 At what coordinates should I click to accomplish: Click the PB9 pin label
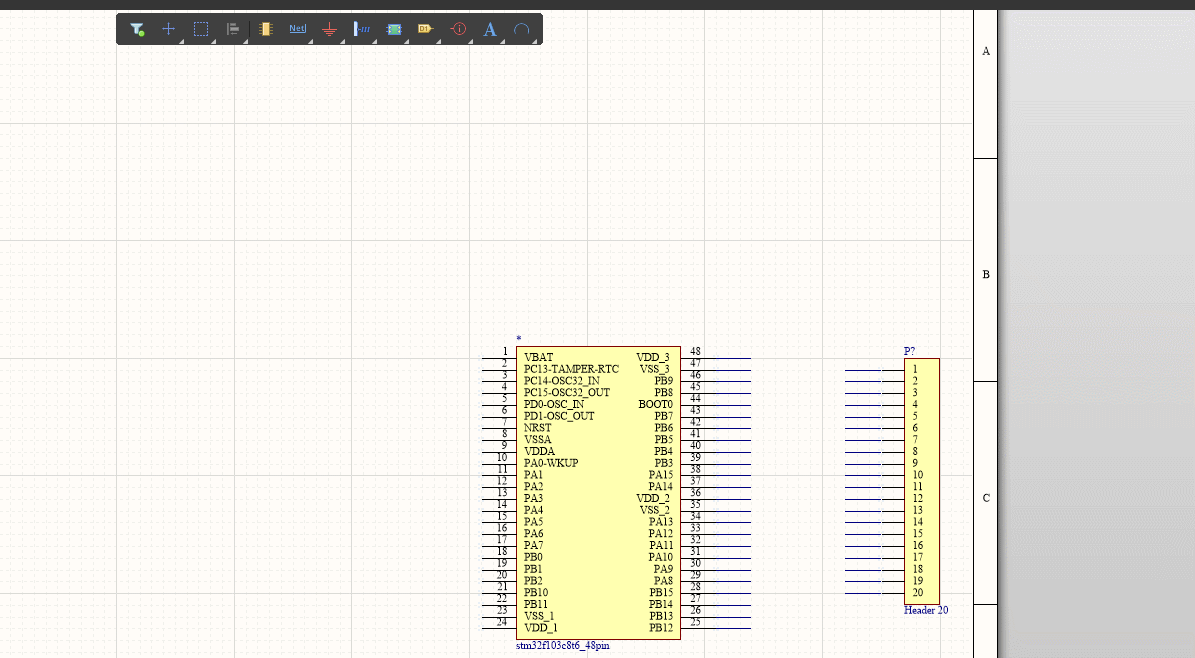pyautogui.click(x=664, y=380)
